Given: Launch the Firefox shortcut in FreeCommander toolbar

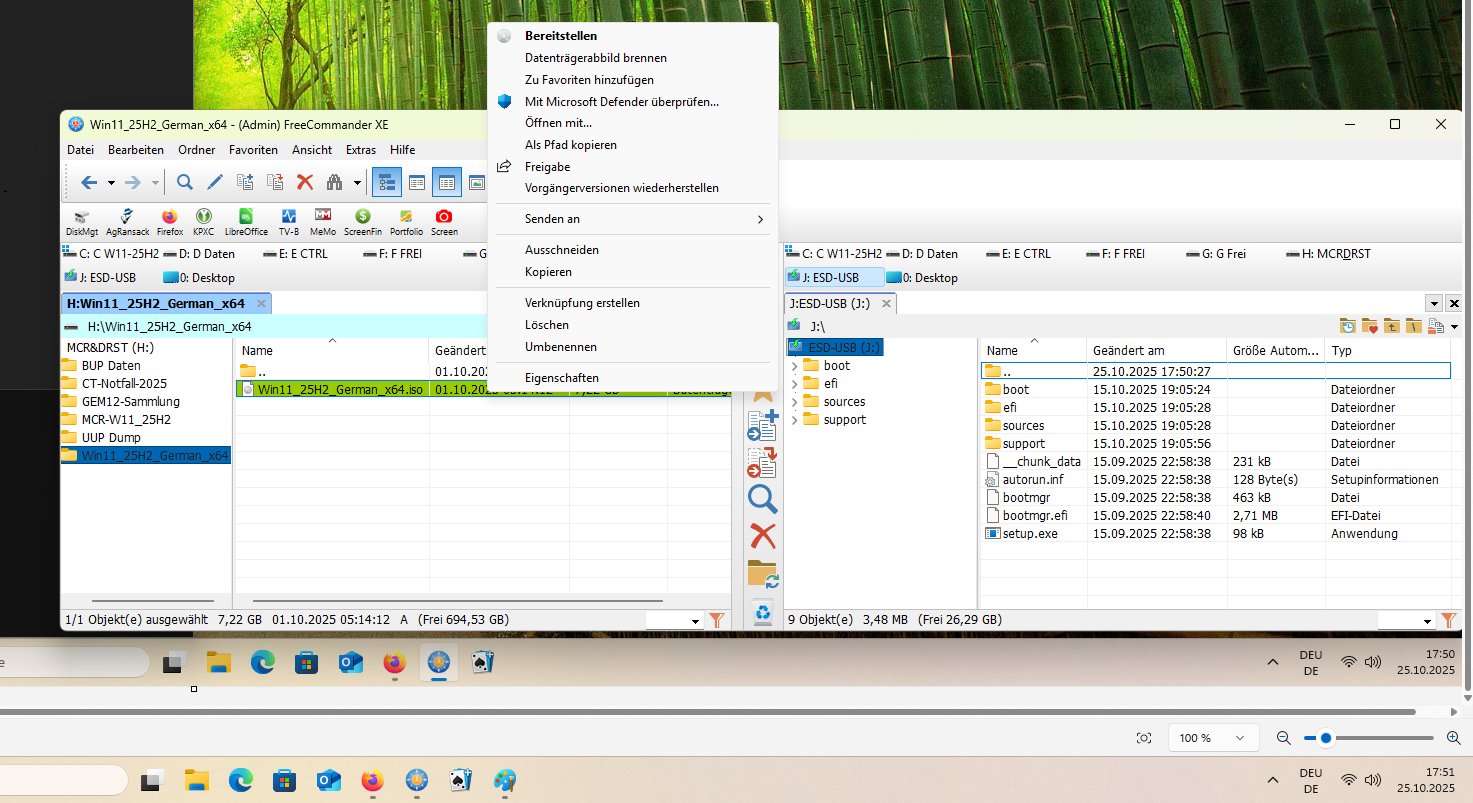Looking at the screenshot, I should [169, 222].
